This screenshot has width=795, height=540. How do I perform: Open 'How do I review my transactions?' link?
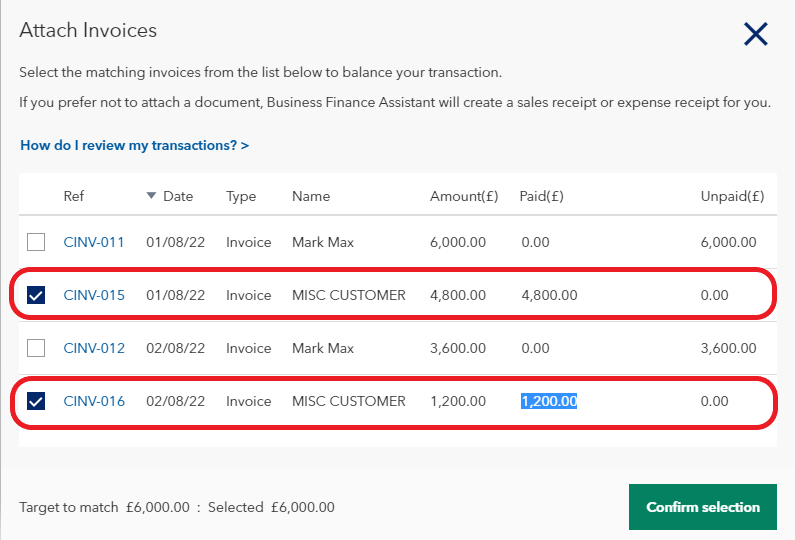tap(134, 146)
